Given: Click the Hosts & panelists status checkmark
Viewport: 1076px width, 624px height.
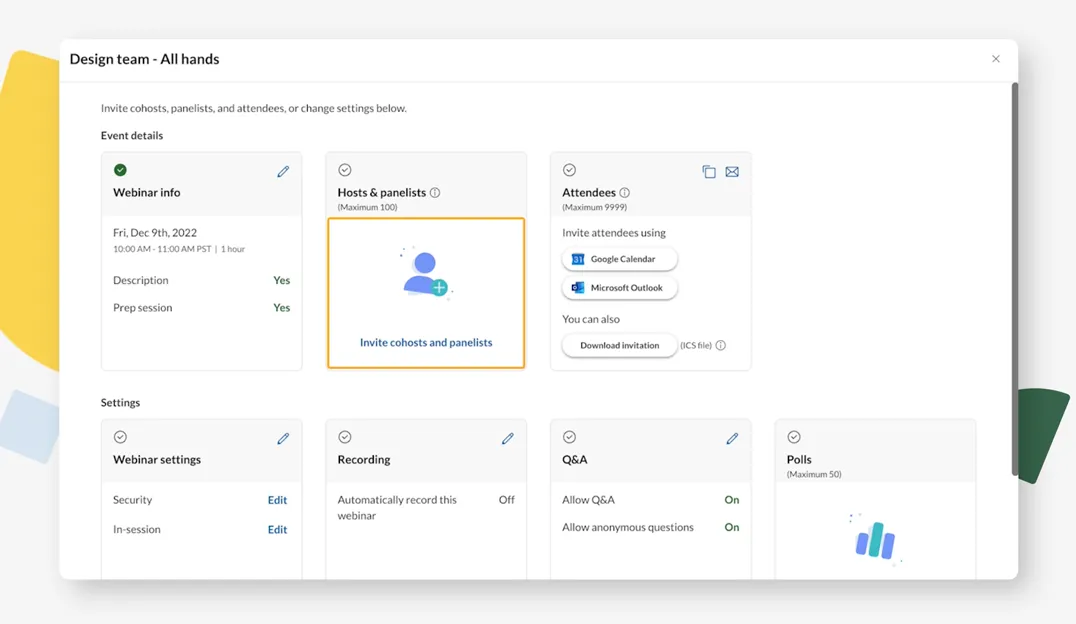Looking at the screenshot, I should tap(345, 170).
